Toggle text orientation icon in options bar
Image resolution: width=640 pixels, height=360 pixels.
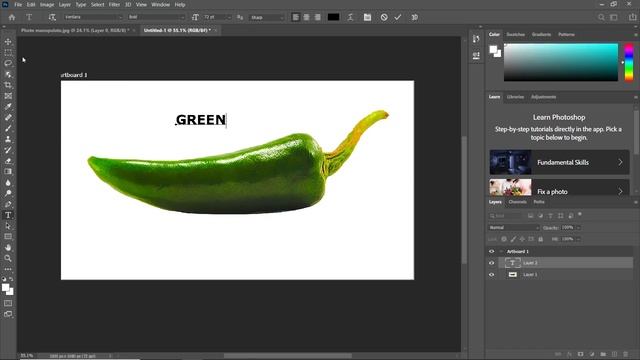point(52,17)
